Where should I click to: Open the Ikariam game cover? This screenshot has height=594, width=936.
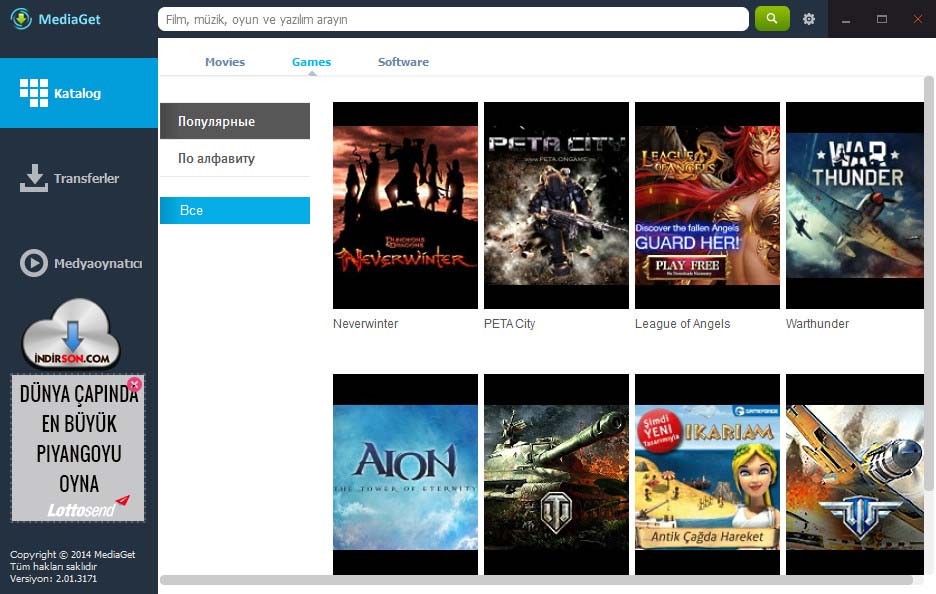pos(707,475)
